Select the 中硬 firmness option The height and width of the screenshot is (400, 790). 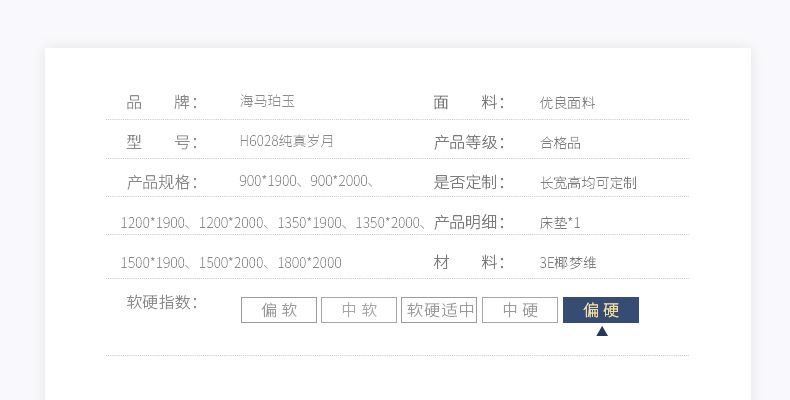[x=520, y=310]
